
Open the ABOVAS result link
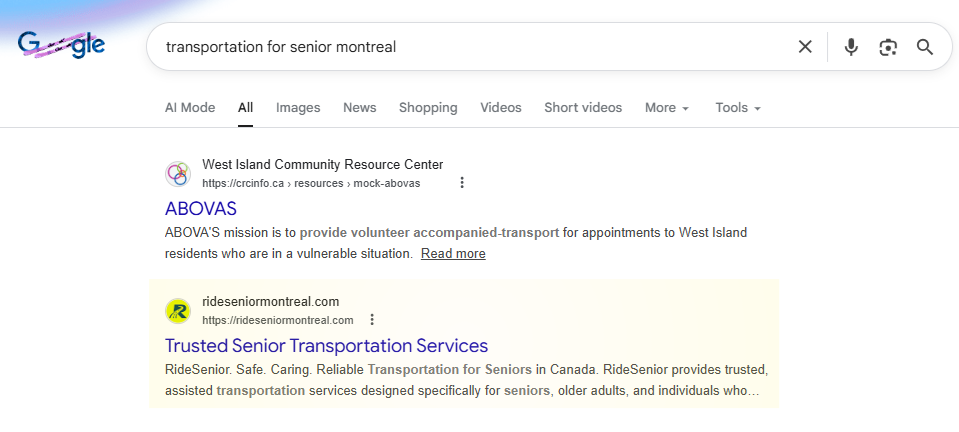(201, 208)
